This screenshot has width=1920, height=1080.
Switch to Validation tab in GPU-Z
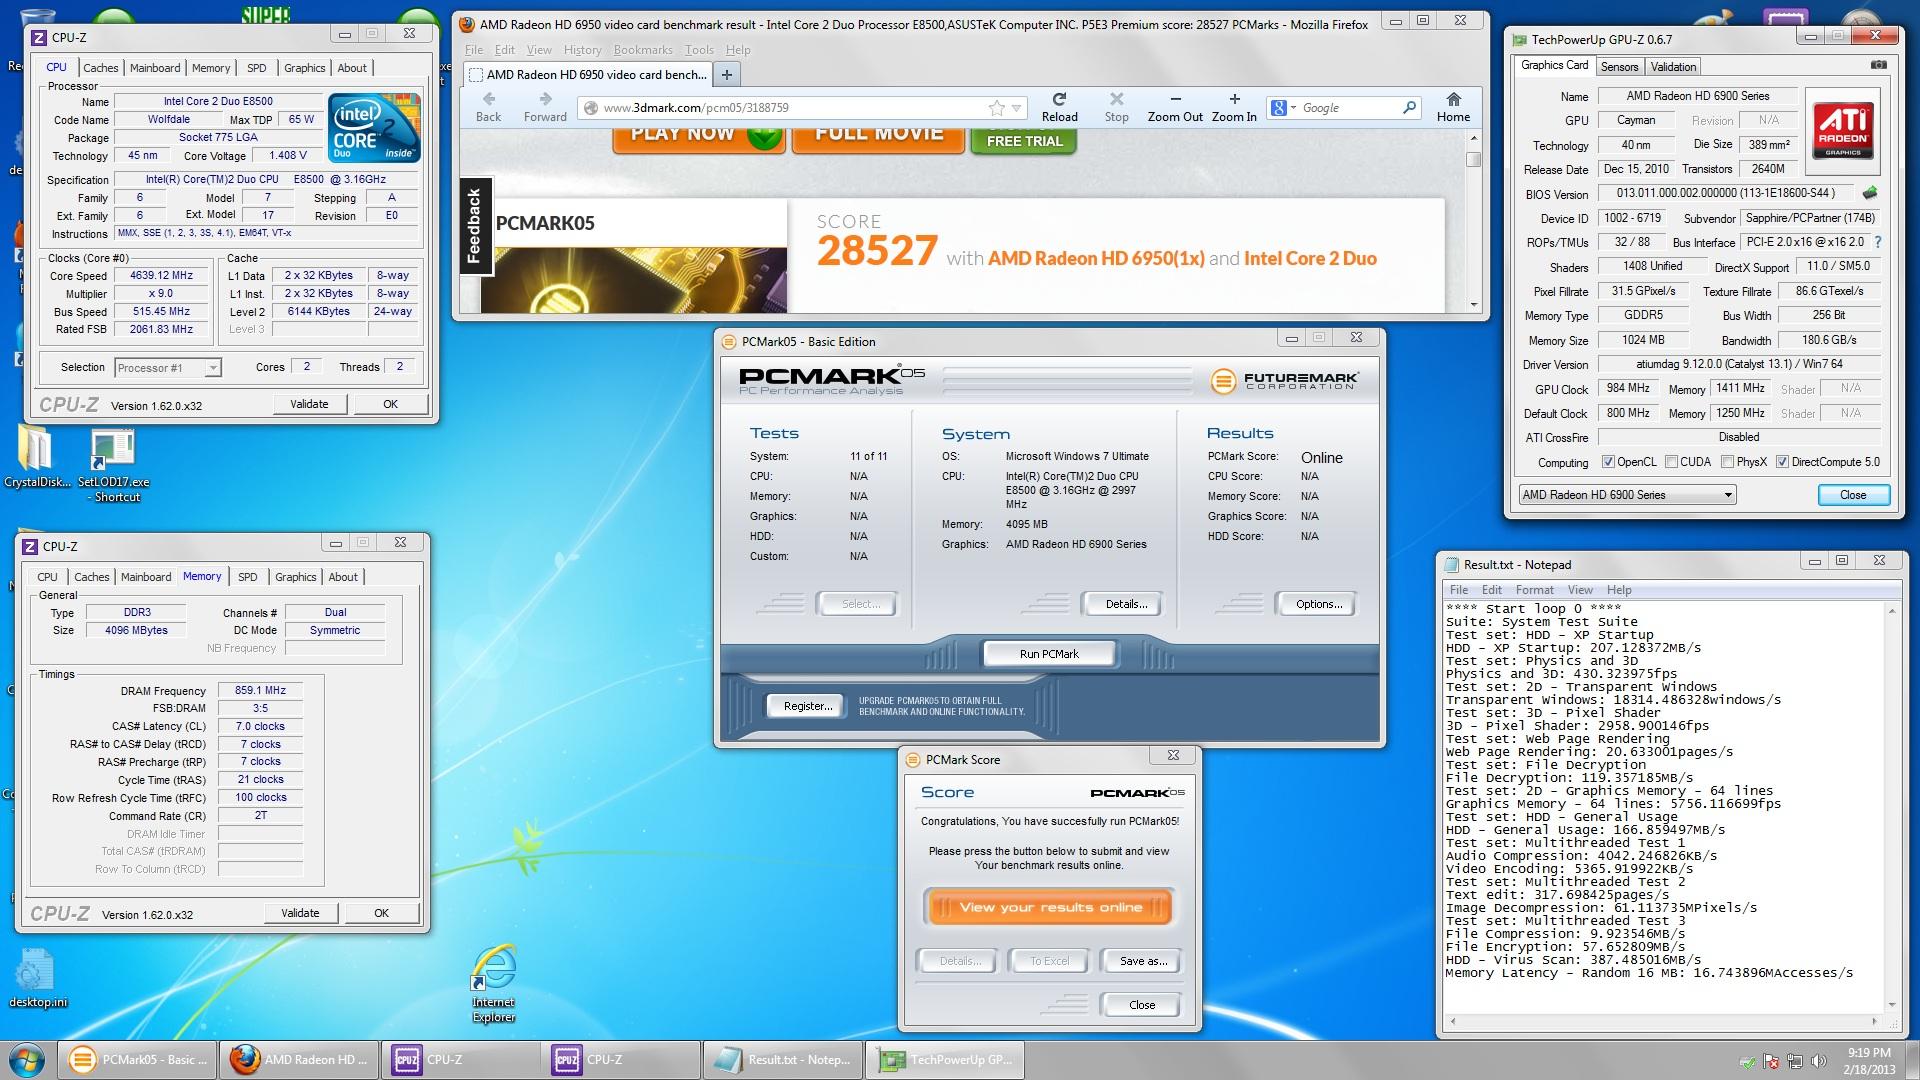pos(1673,67)
